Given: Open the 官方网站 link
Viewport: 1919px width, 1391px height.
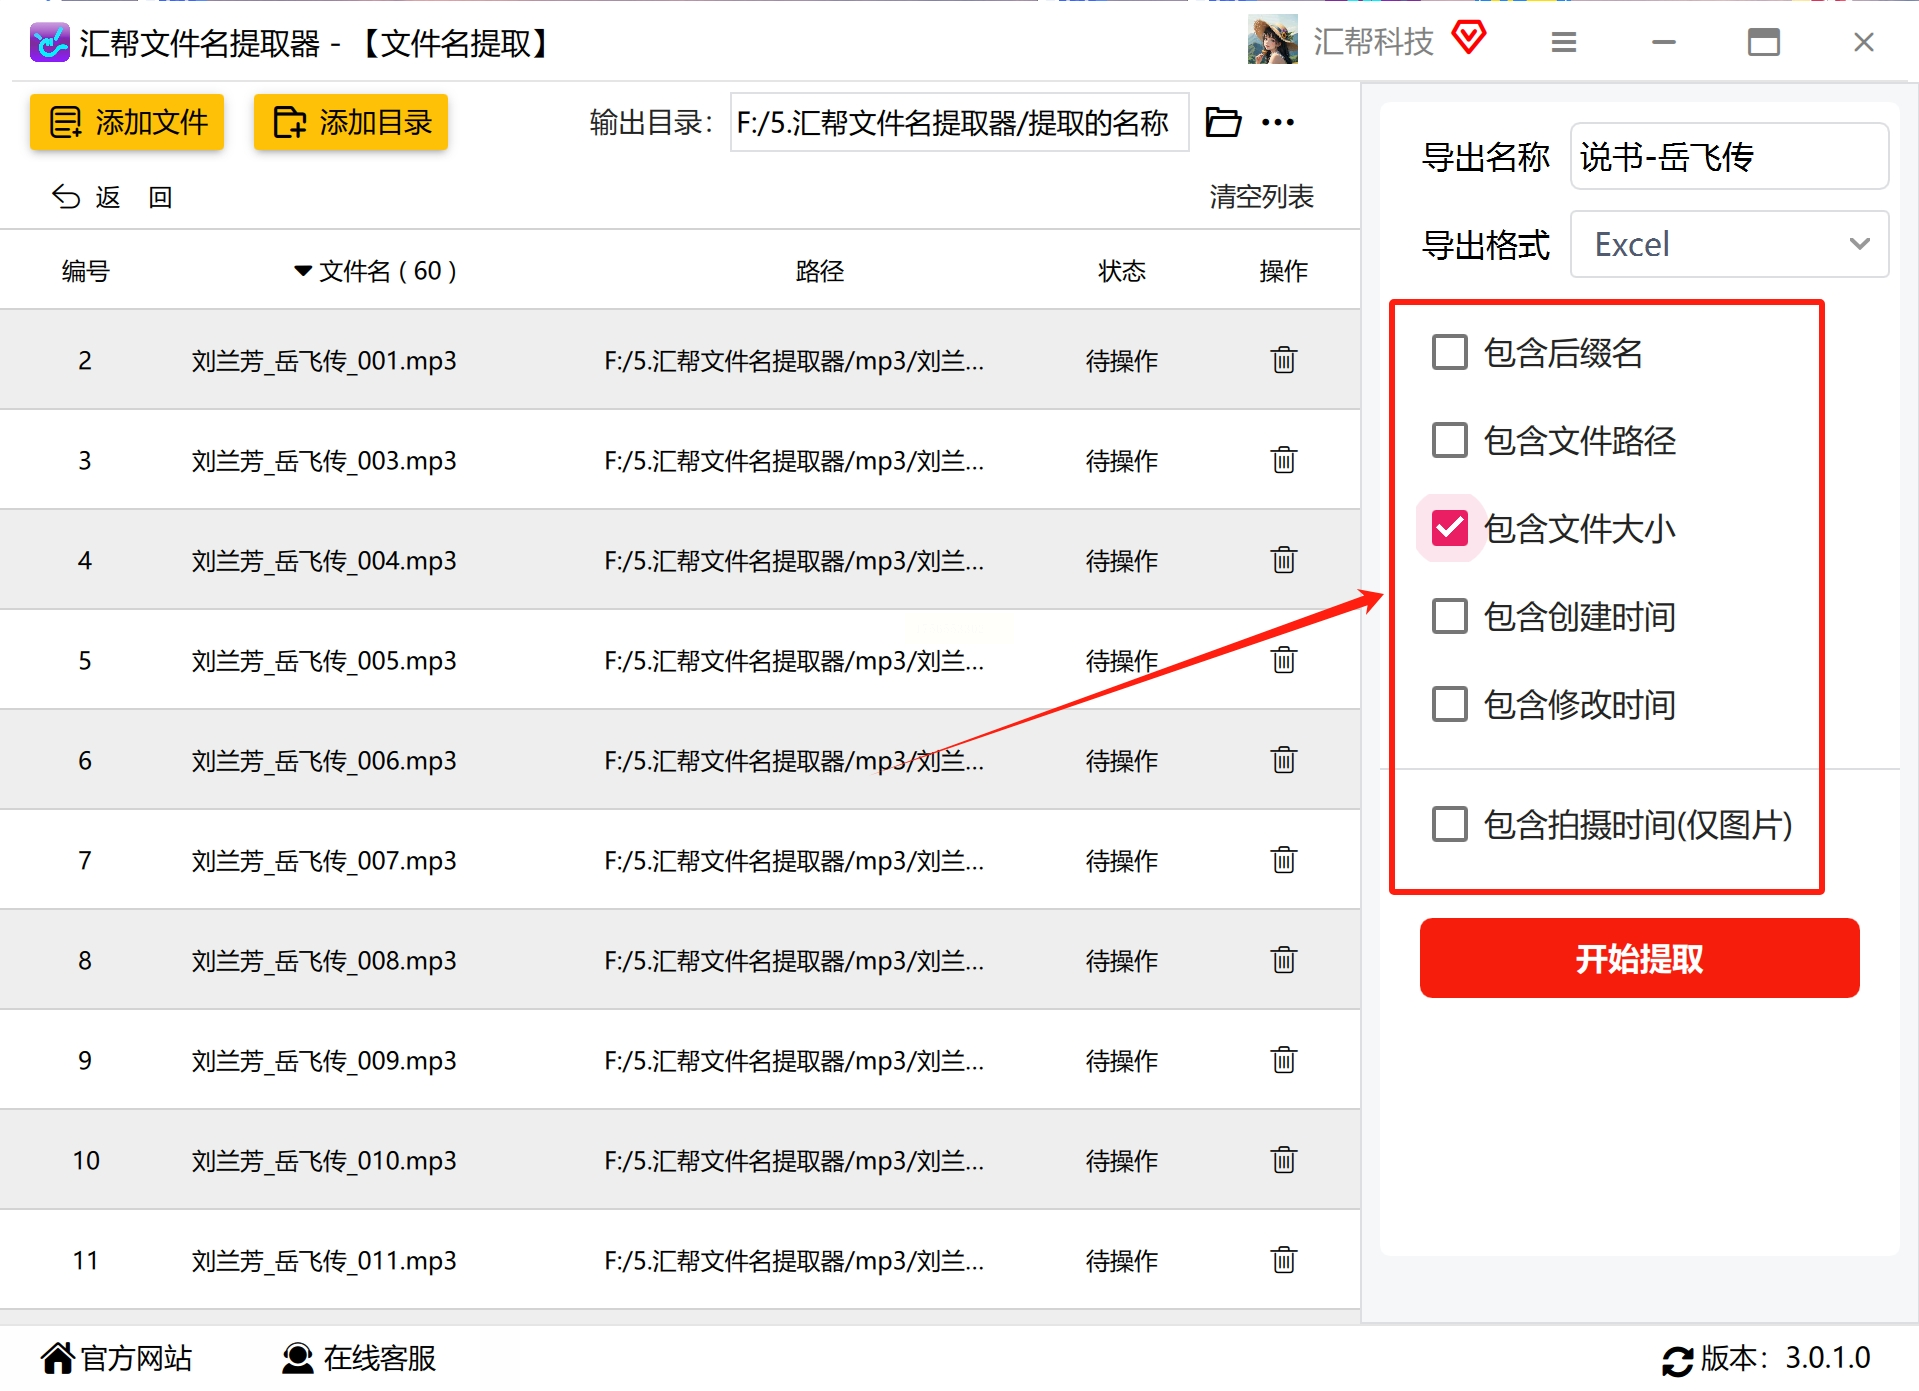Looking at the screenshot, I should pyautogui.click(x=116, y=1358).
